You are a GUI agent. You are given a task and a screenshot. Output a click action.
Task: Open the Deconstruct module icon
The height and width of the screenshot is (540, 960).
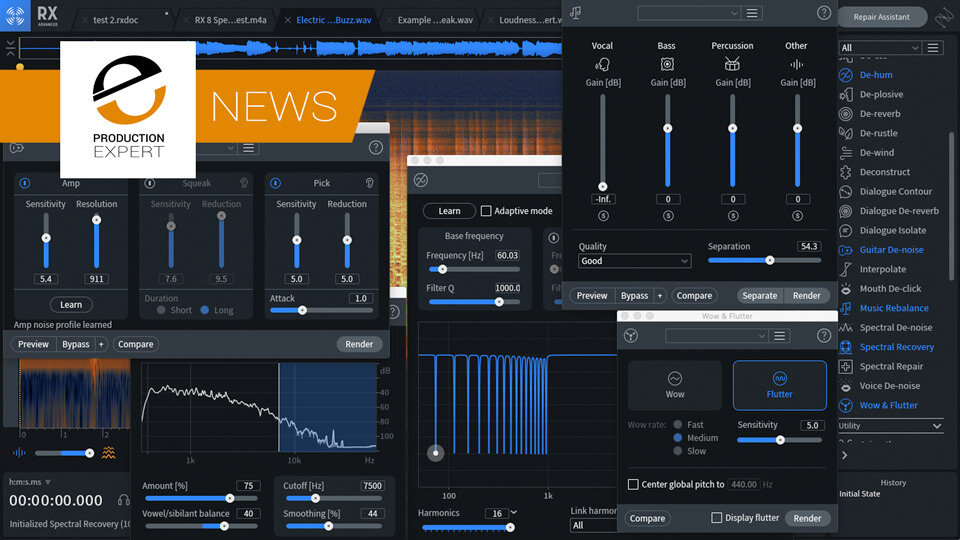pyautogui.click(x=846, y=172)
